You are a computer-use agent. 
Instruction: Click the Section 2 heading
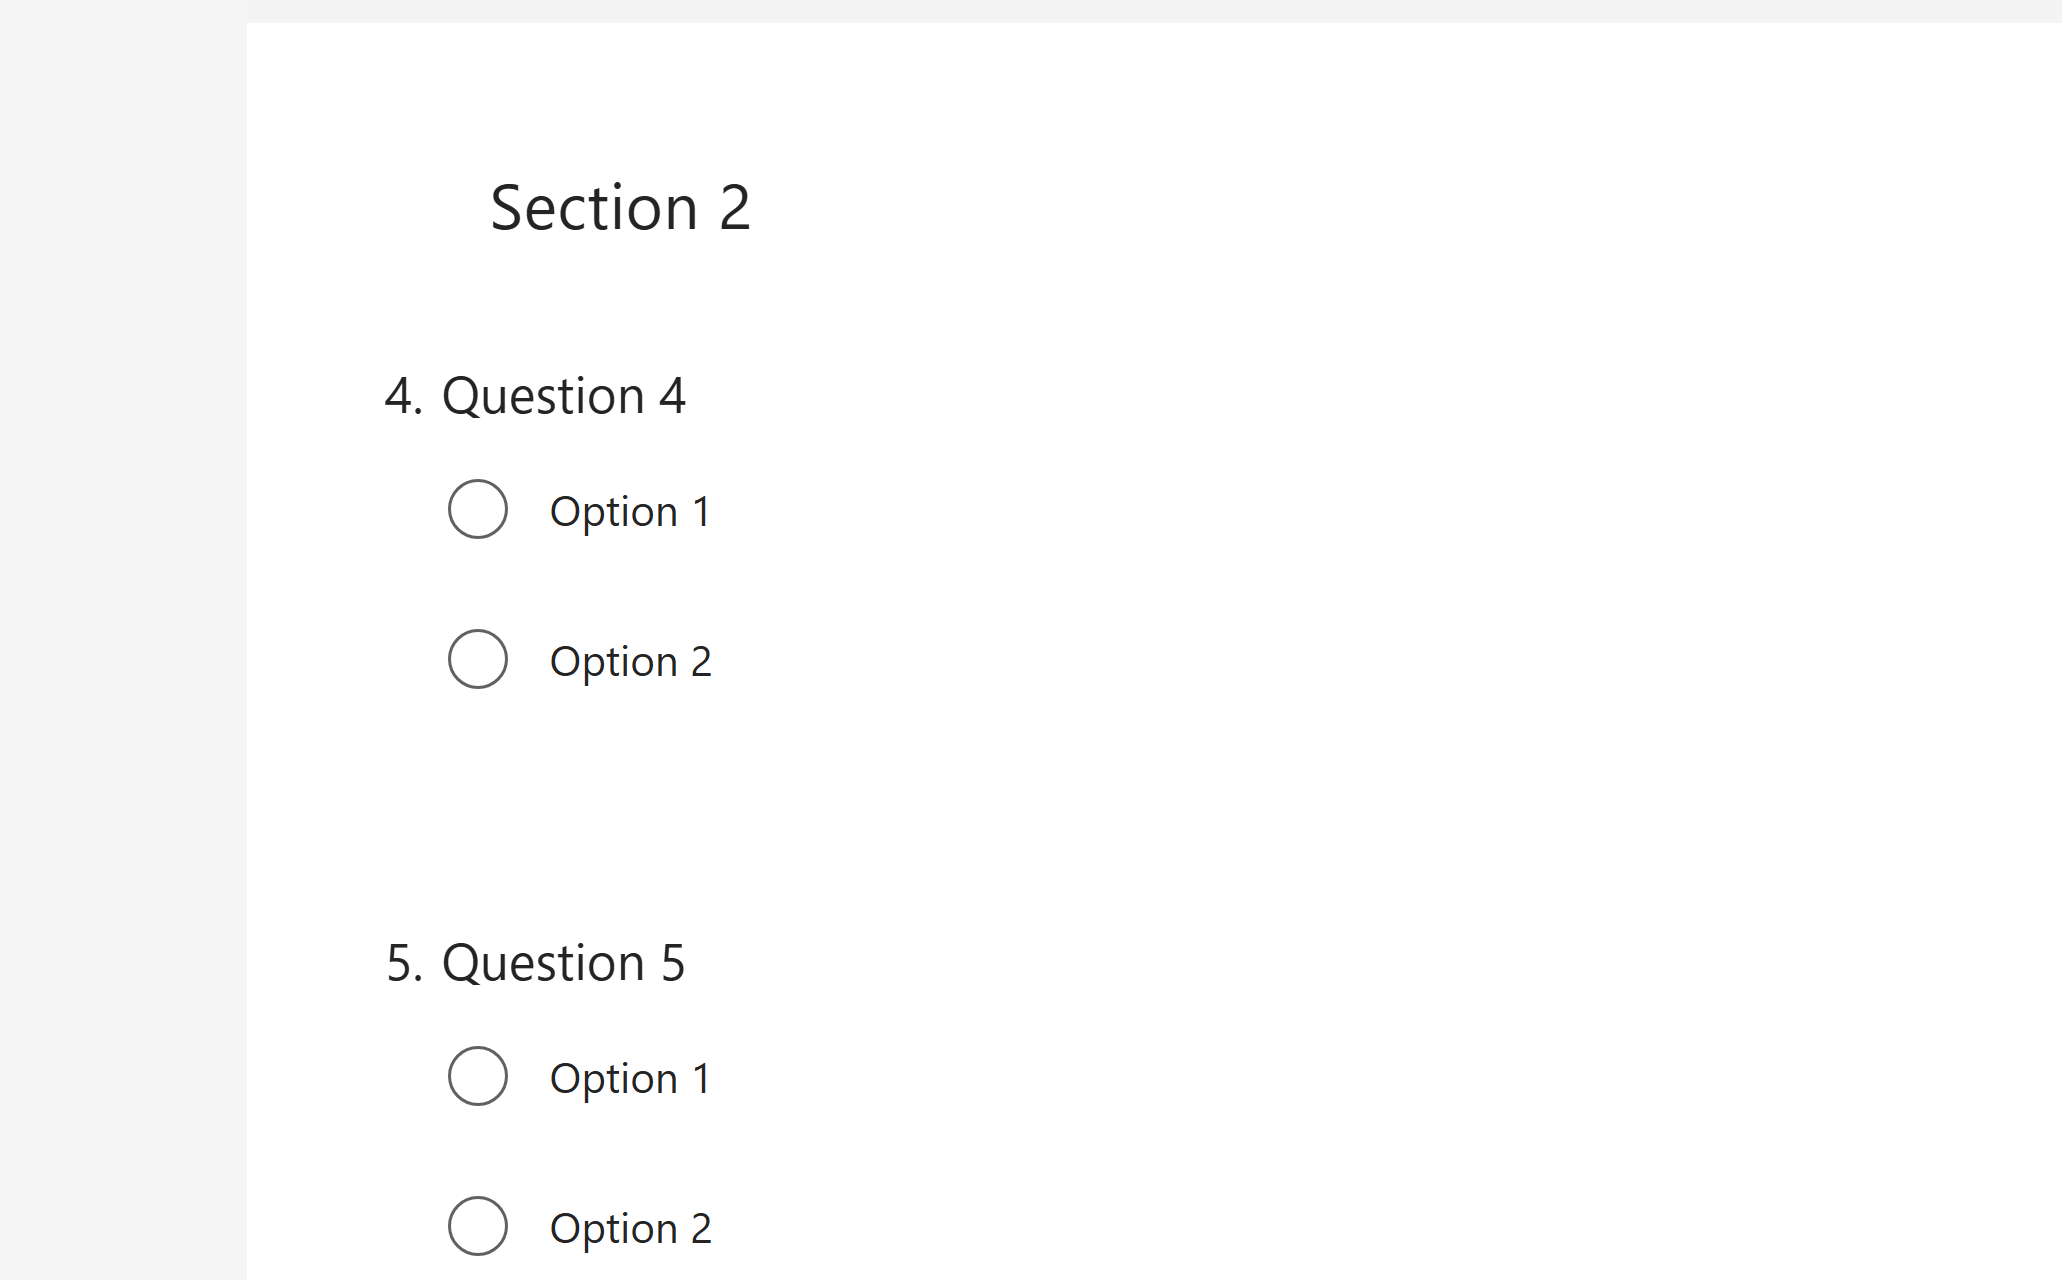[x=620, y=207]
